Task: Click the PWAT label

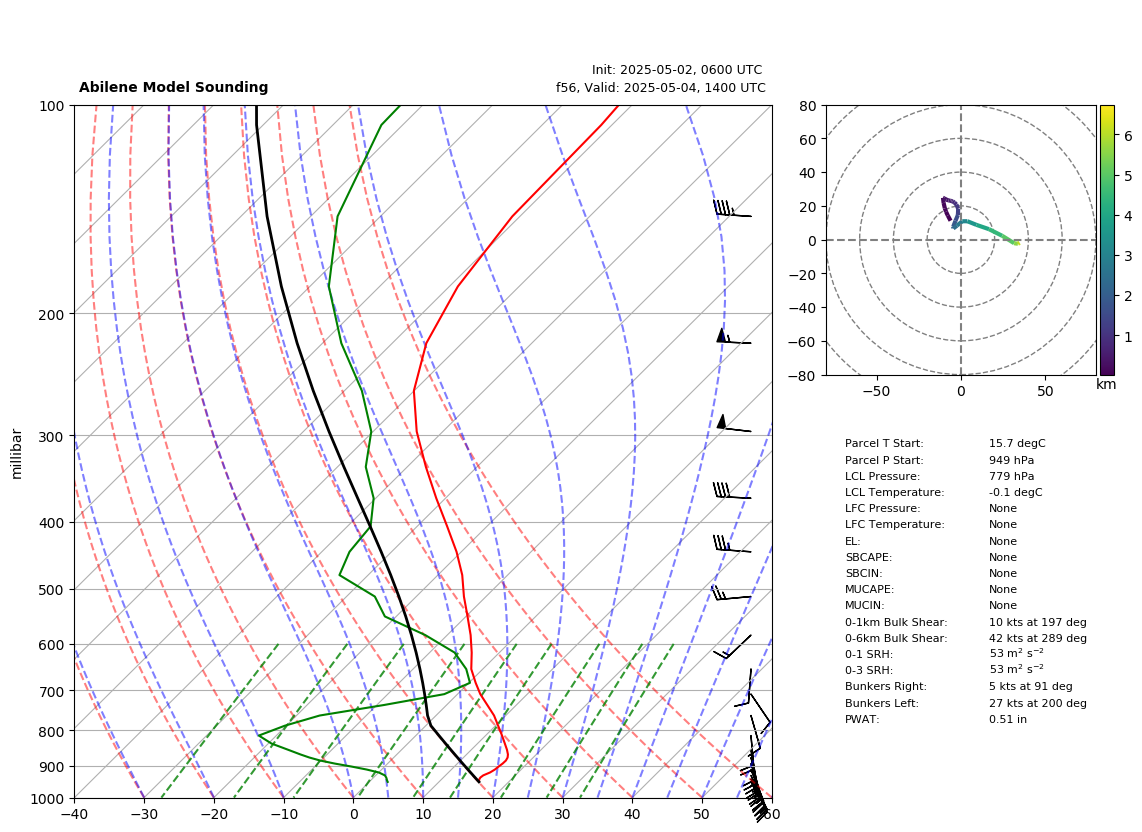Action: (x=862, y=719)
